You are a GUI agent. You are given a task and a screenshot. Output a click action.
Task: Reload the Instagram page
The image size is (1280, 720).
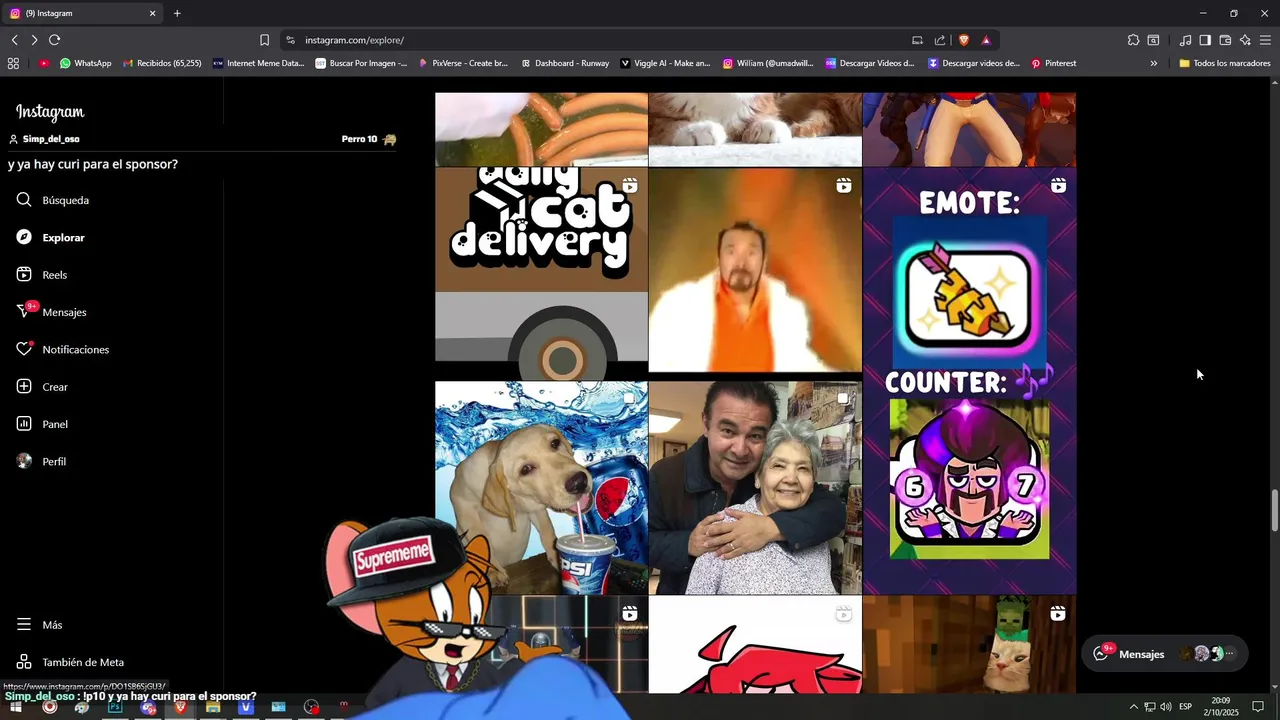click(54, 40)
